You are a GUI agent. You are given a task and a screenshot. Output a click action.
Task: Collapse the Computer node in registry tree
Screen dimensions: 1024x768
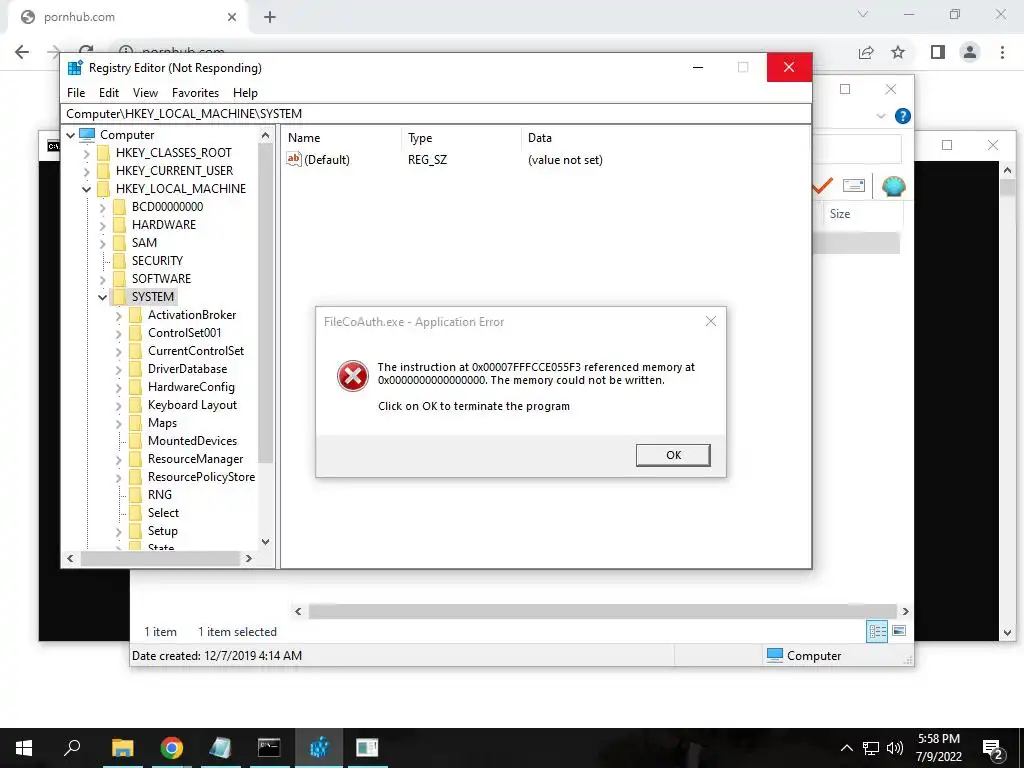click(71, 135)
